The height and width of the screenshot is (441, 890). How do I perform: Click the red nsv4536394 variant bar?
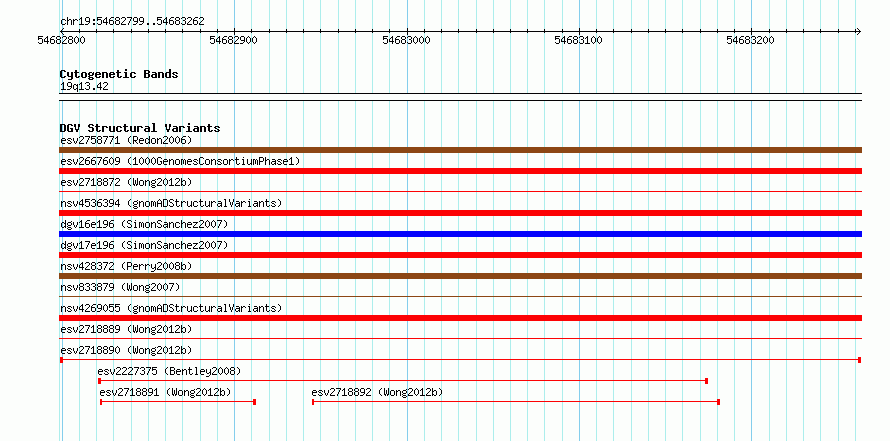click(x=460, y=213)
